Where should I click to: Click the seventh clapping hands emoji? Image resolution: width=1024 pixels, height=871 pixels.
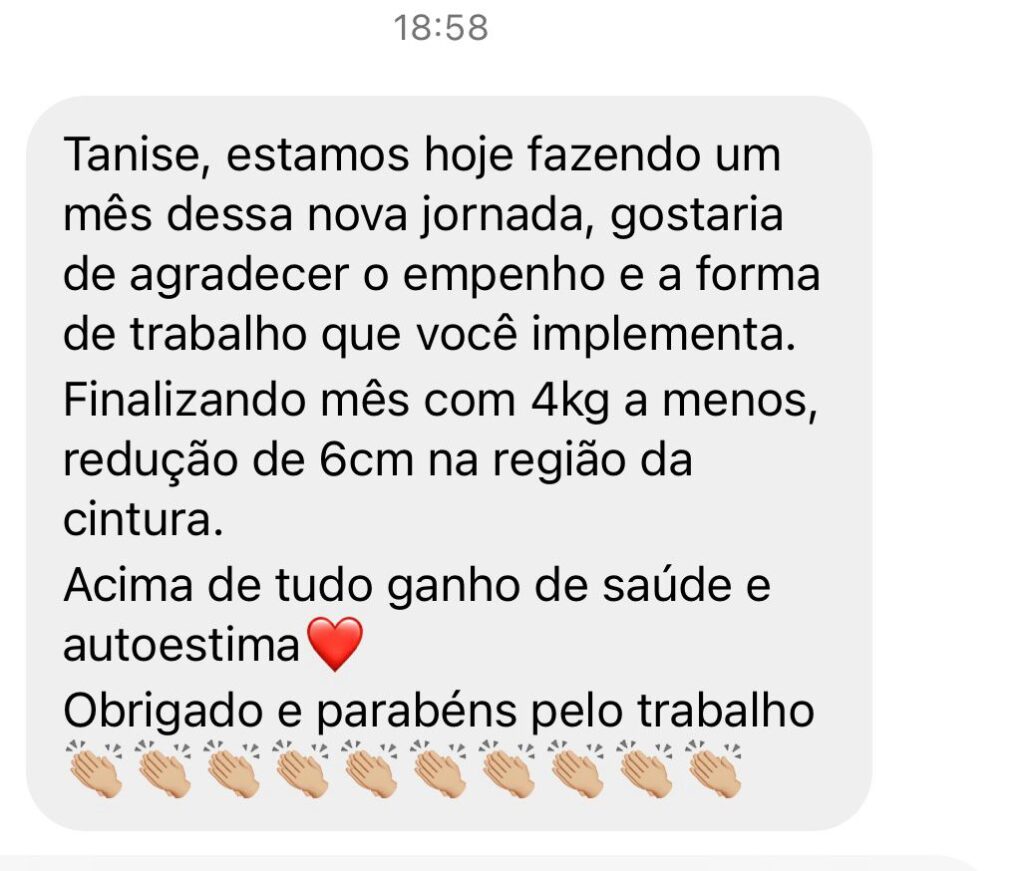(x=508, y=769)
